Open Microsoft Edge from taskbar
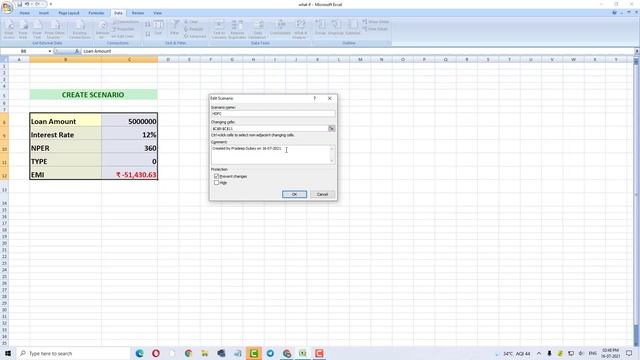Viewport: 640px width, 360px height. tap(140, 353)
